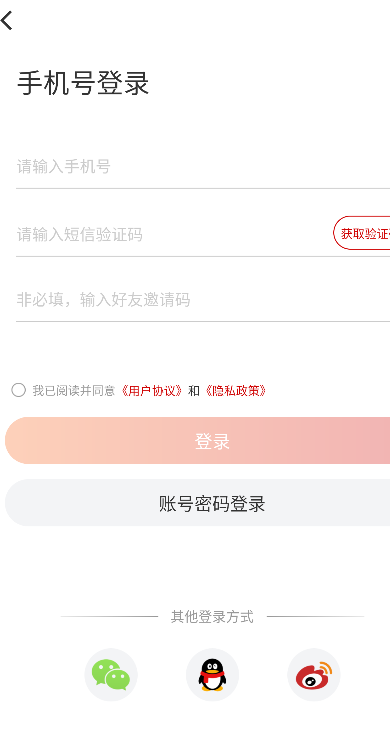Image resolution: width=390 pixels, height=754 pixels.
Task: Focus the 请输入手机号 phone number field
Action: click(x=203, y=167)
